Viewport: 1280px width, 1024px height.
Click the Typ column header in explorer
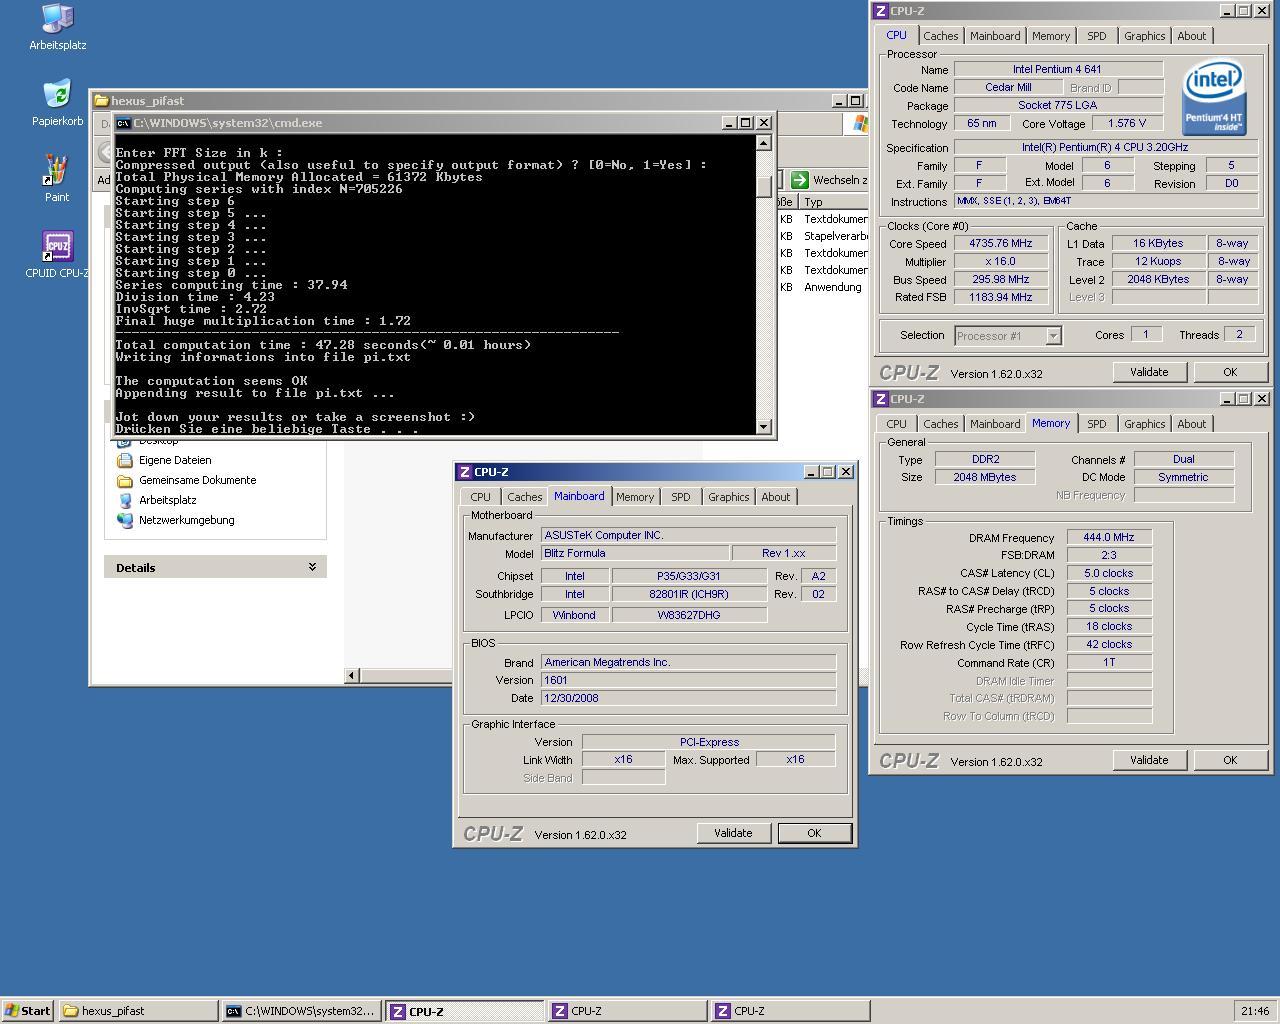pyautogui.click(x=833, y=202)
